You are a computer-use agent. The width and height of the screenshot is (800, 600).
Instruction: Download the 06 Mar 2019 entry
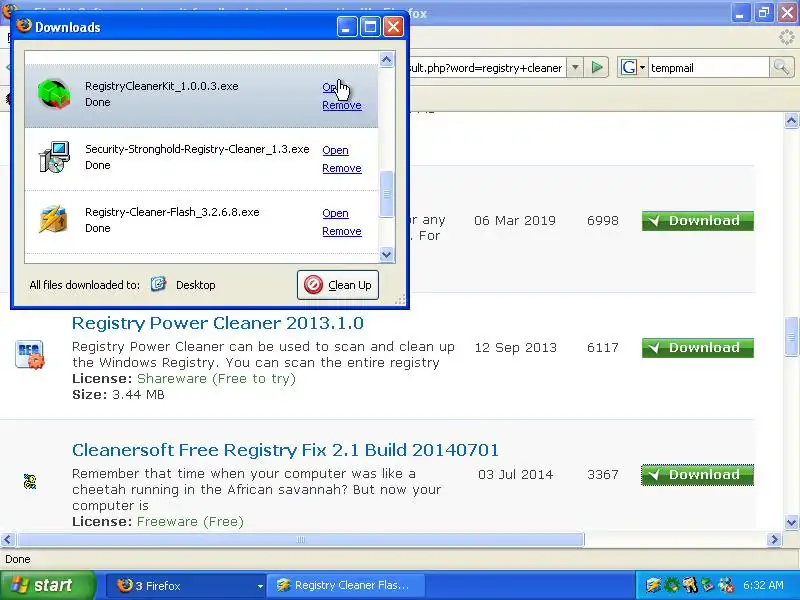pyautogui.click(x=697, y=221)
